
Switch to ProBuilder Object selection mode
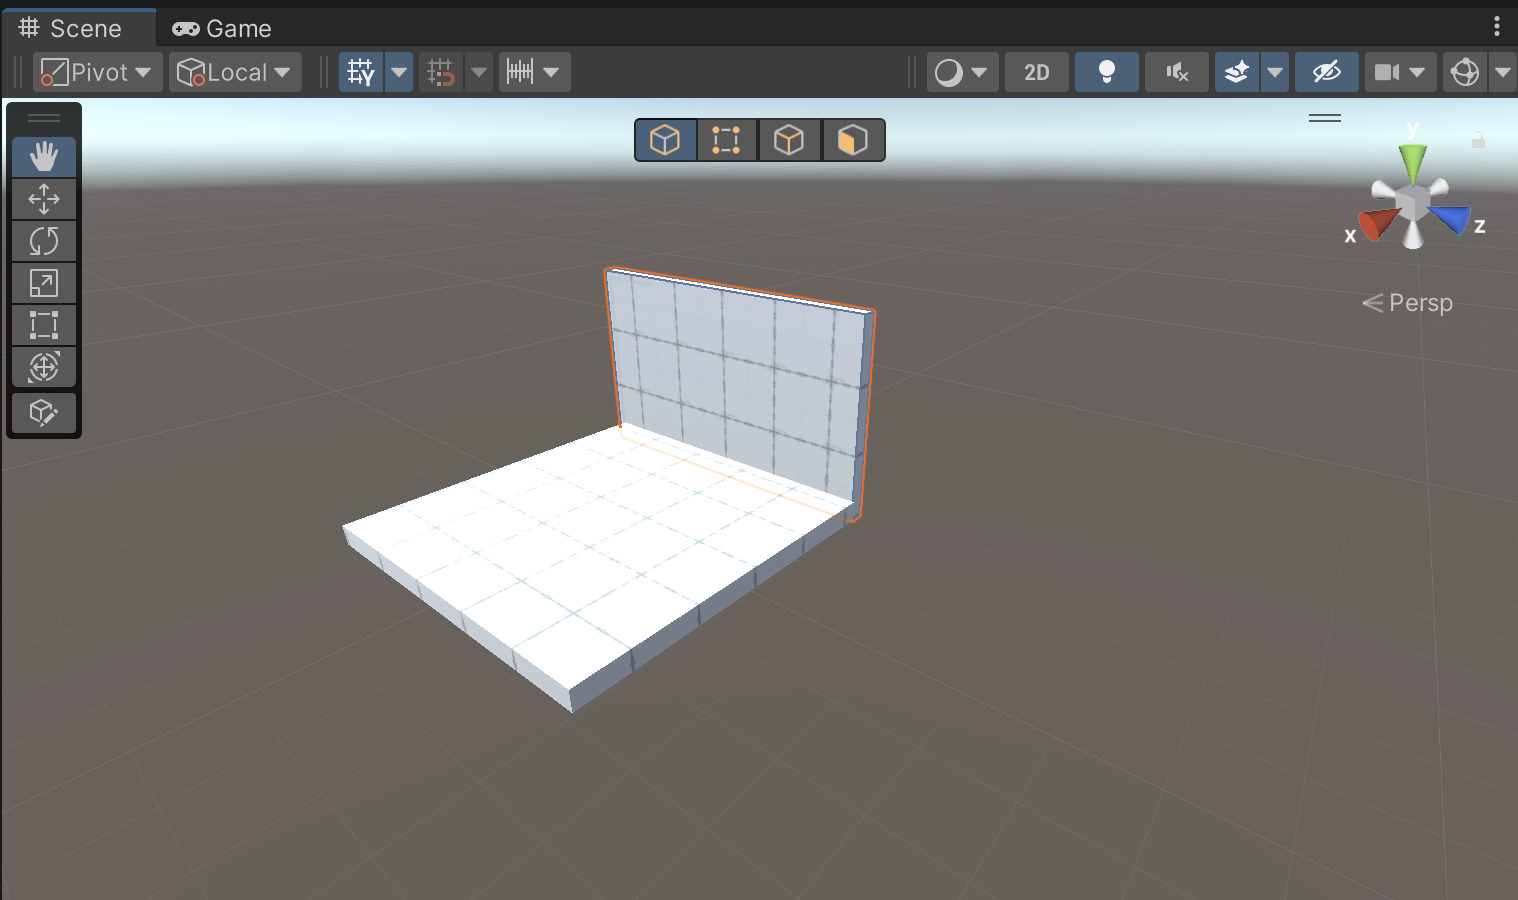point(665,140)
